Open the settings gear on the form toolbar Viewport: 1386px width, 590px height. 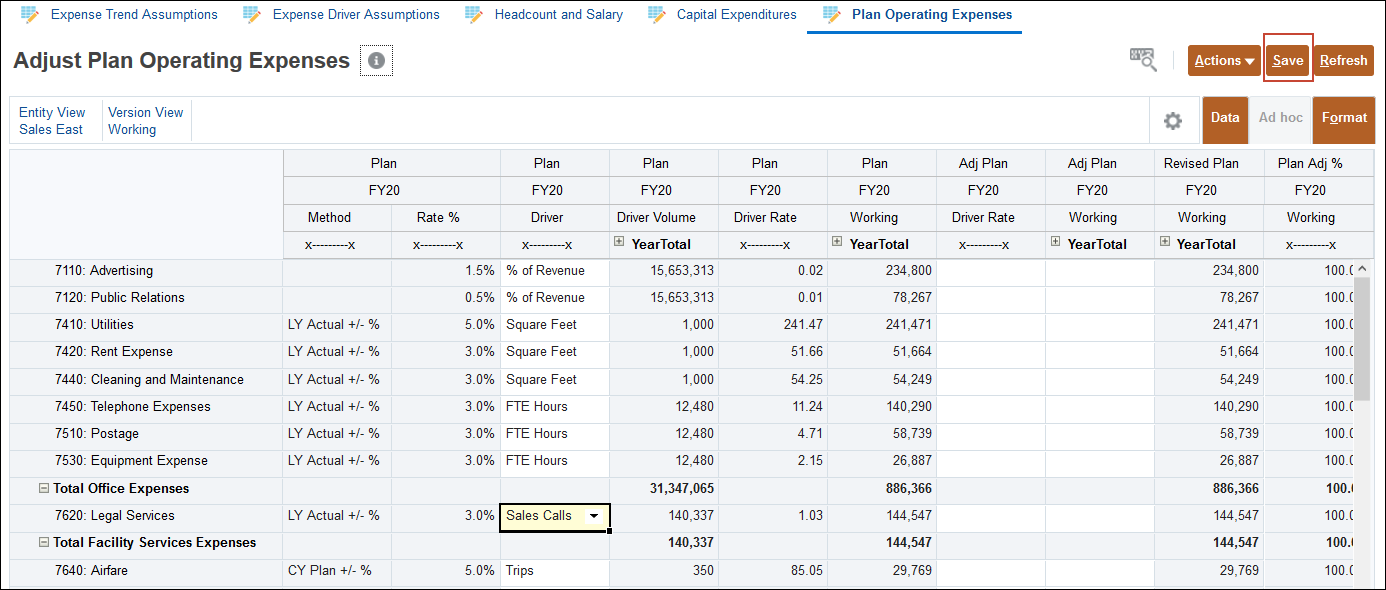1173,120
